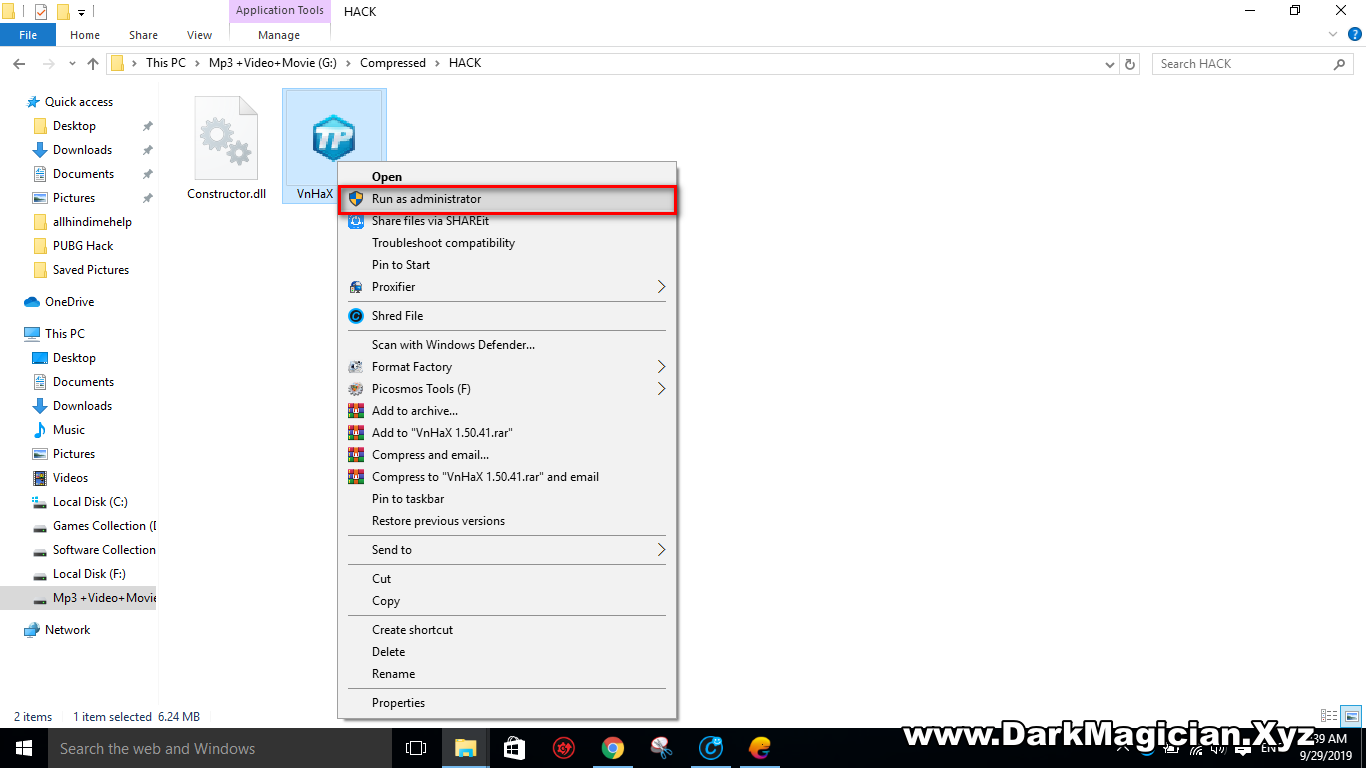Click This PC in address breadcrumb
The height and width of the screenshot is (768, 1366).
click(165, 63)
